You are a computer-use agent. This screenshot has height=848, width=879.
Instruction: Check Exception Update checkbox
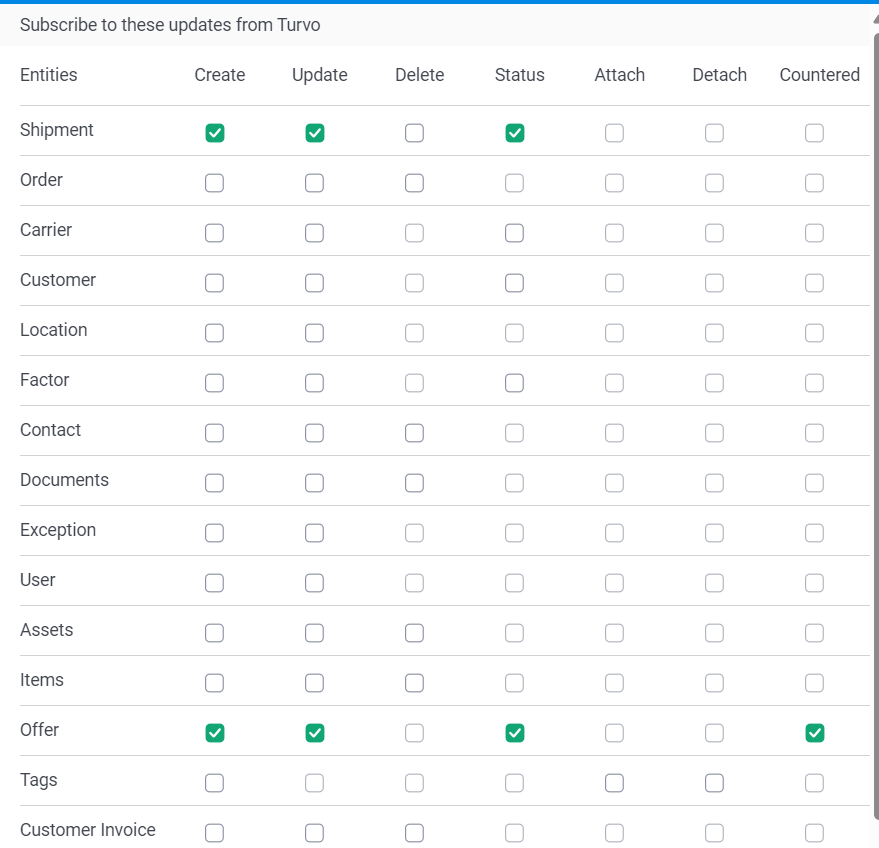click(x=314, y=532)
